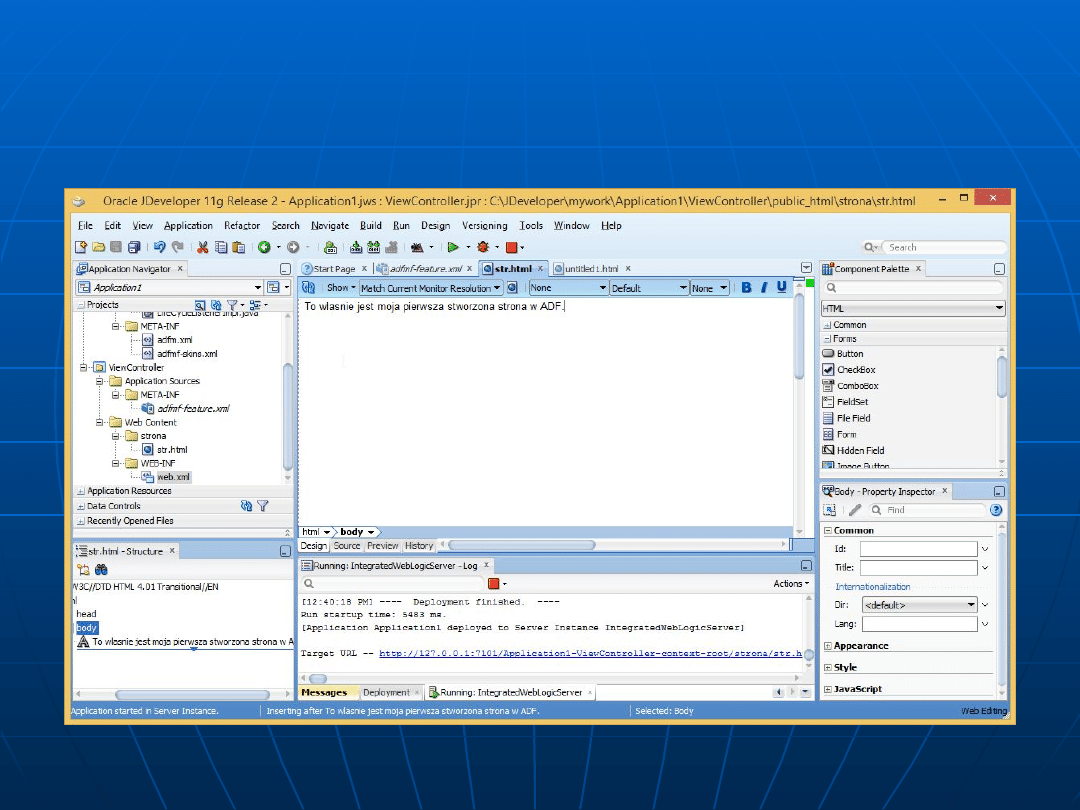Open the Refactor menu

242,225
